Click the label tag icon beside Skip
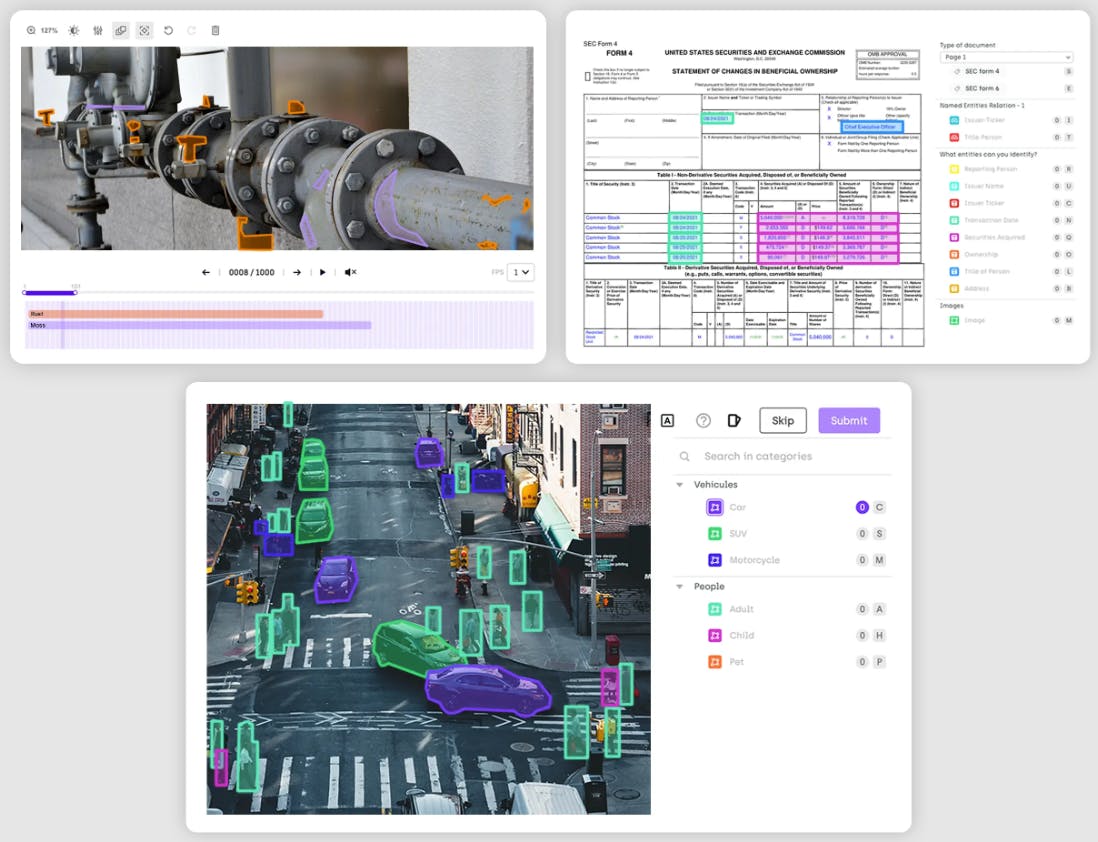Viewport: 1098px width, 842px height. pos(734,420)
